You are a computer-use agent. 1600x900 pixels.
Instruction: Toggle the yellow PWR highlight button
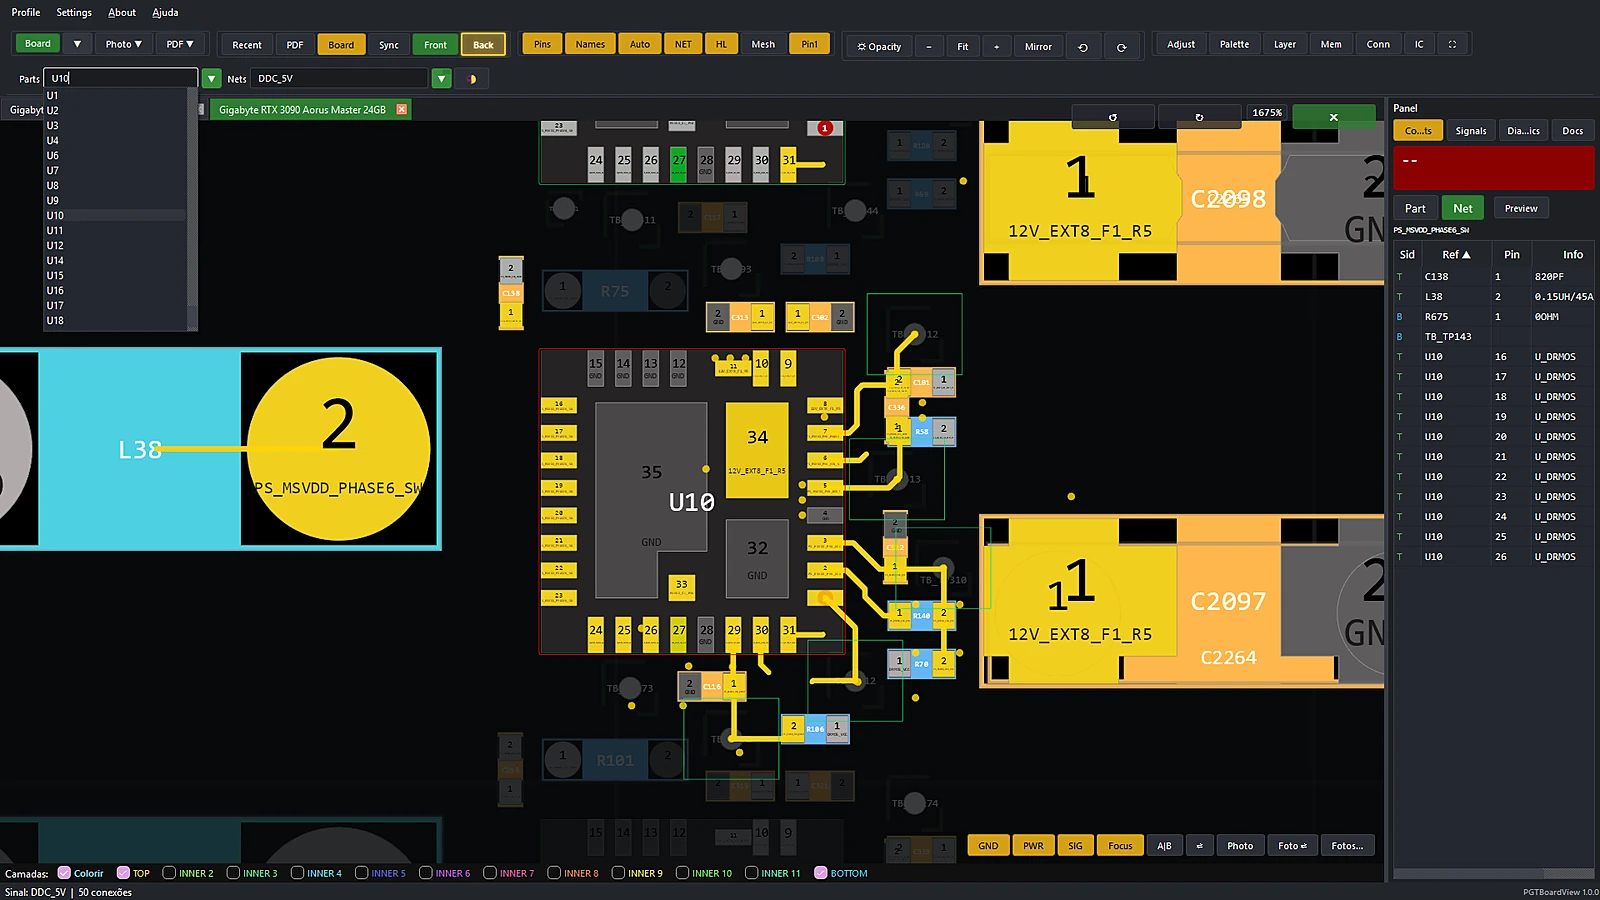1033,846
